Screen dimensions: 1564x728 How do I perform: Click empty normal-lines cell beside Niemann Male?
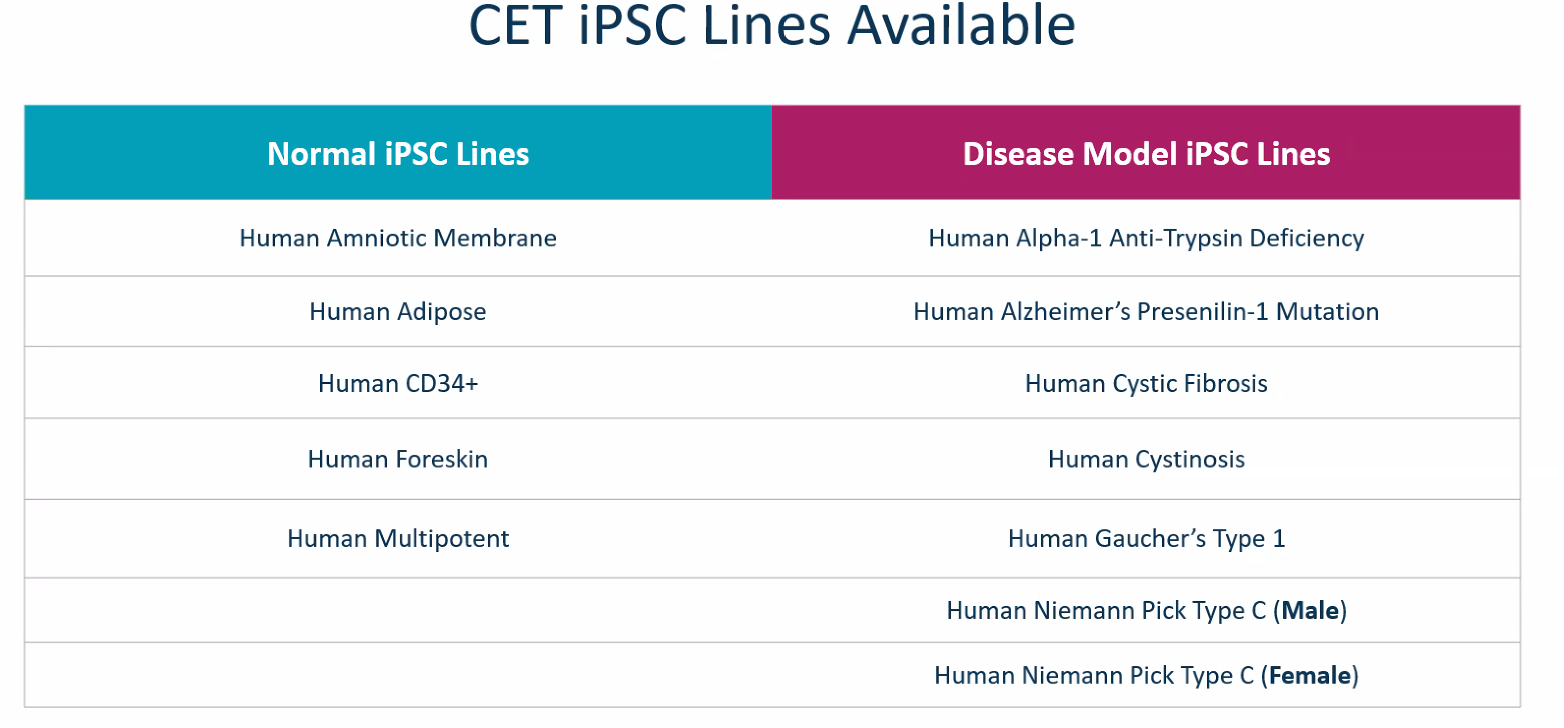tap(398, 610)
